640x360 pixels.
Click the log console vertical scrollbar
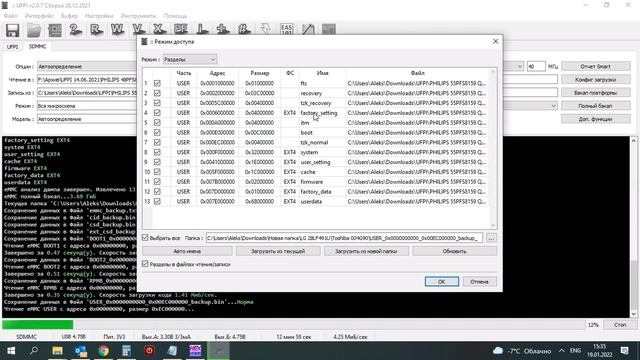633,227
